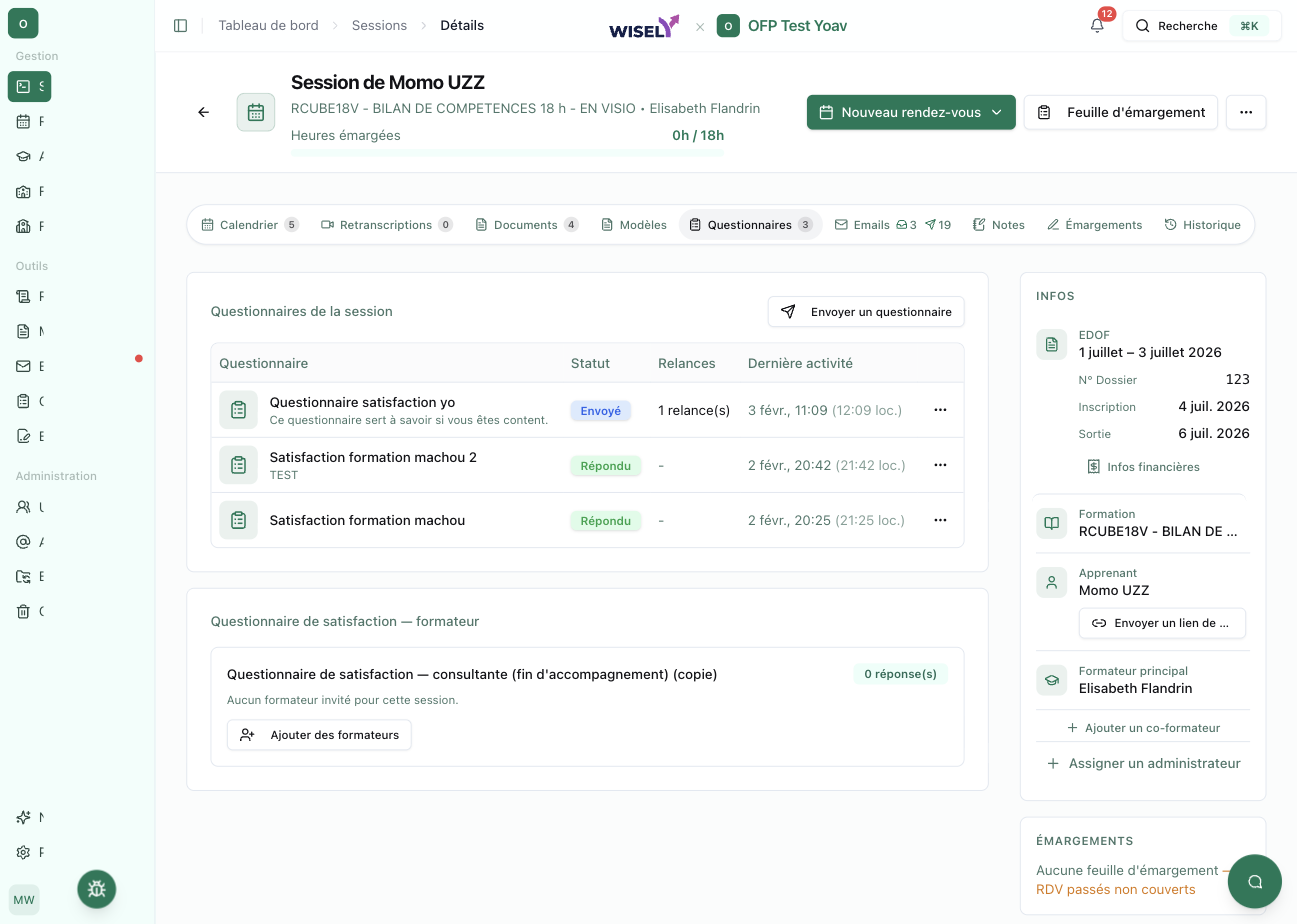Go to Tableau de bord breadcrumb
The width and height of the screenshot is (1297, 924).
coord(269,26)
